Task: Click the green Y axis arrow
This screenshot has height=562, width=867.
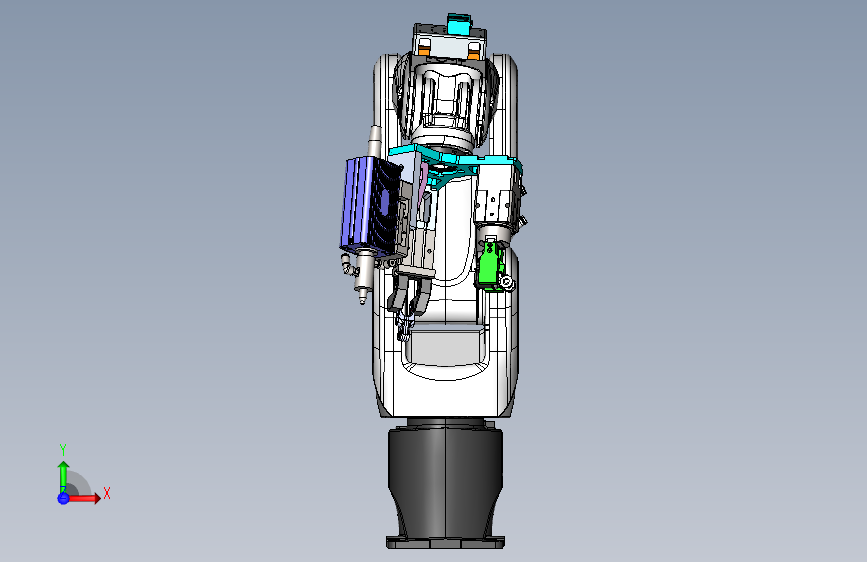Action: [x=63, y=477]
